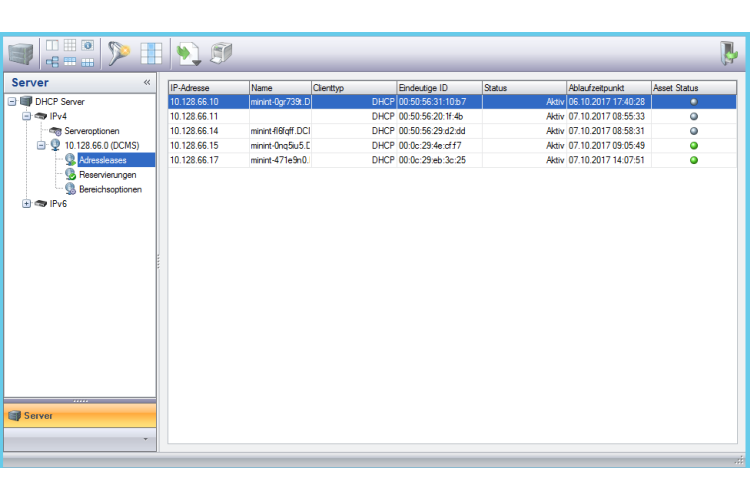The height and width of the screenshot is (500, 750).
Task: Open the navigation pane options dropdown arrow
Action: pos(146,439)
